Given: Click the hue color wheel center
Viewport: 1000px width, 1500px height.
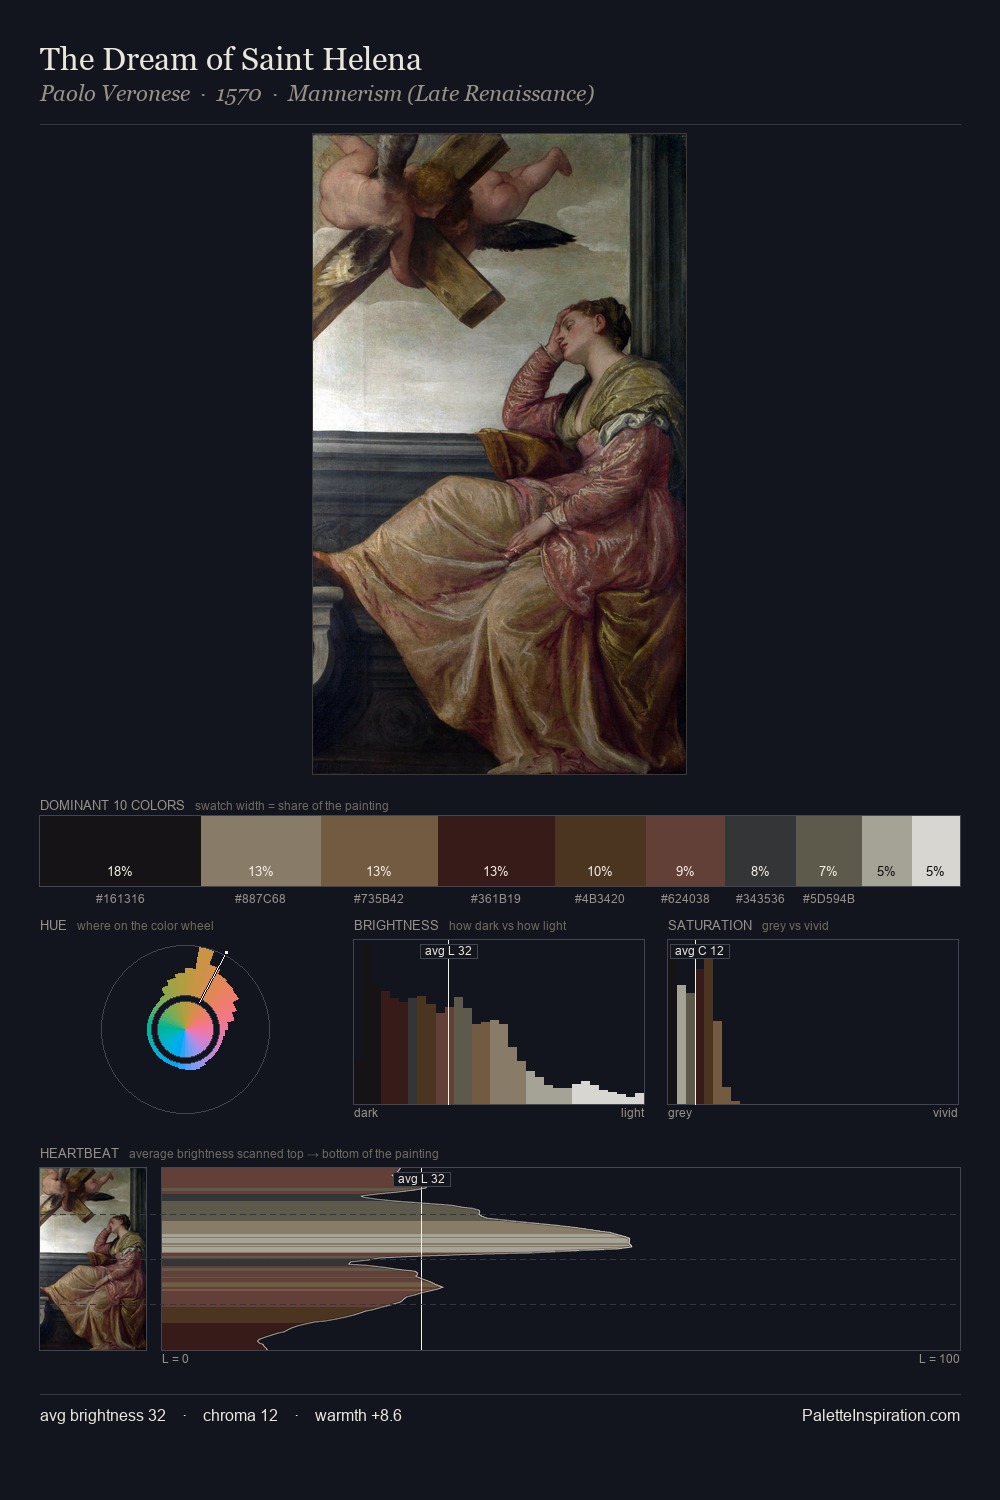Looking at the screenshot, I should [x=185, y=1029].
